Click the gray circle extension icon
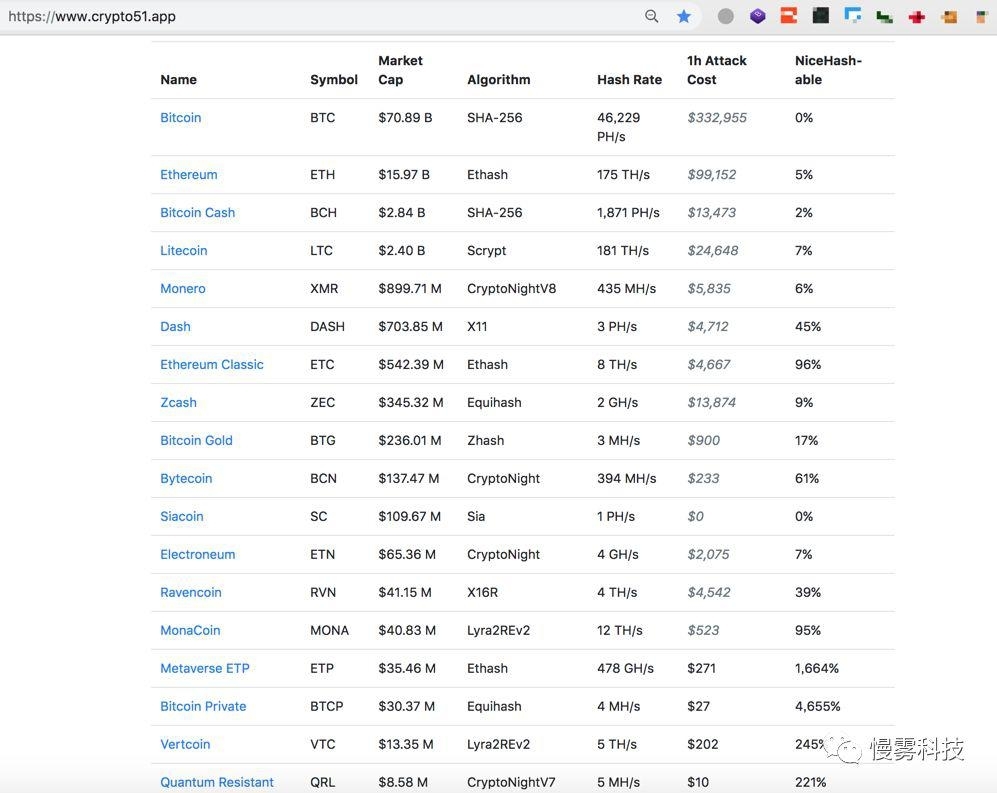This screenshot has width=997, height=793. click(725, 16)
